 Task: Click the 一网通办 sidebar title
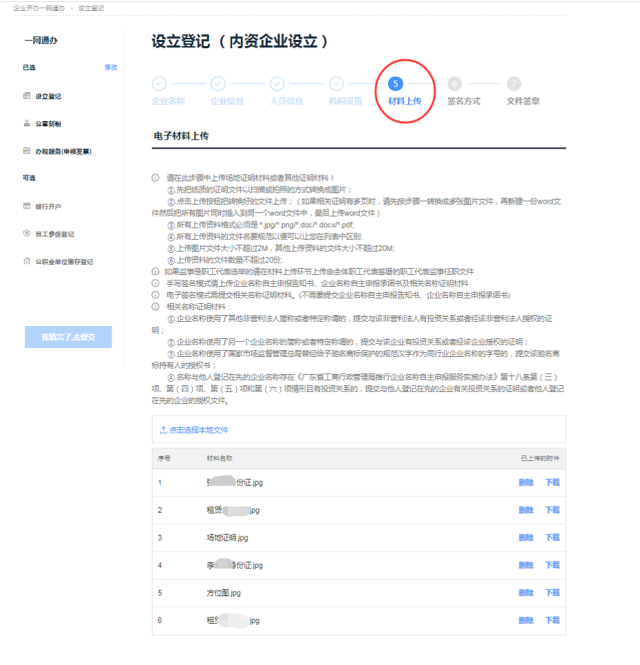41,40
